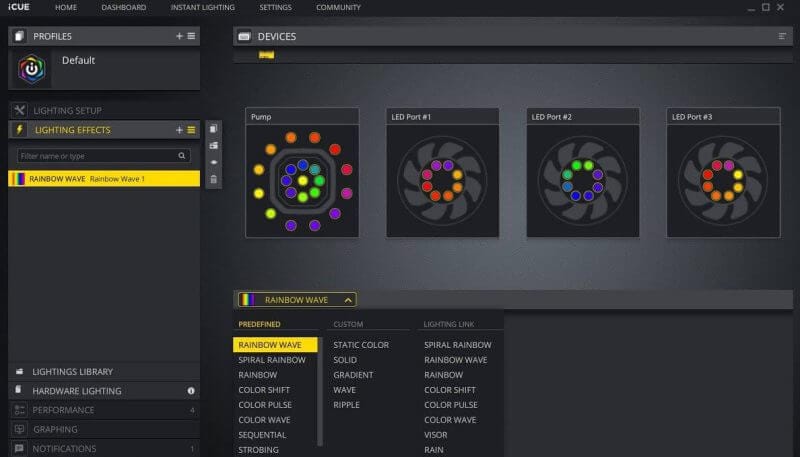Click the add profile plus icon
The height and width of the screenshot is (457, 800).
179,36
